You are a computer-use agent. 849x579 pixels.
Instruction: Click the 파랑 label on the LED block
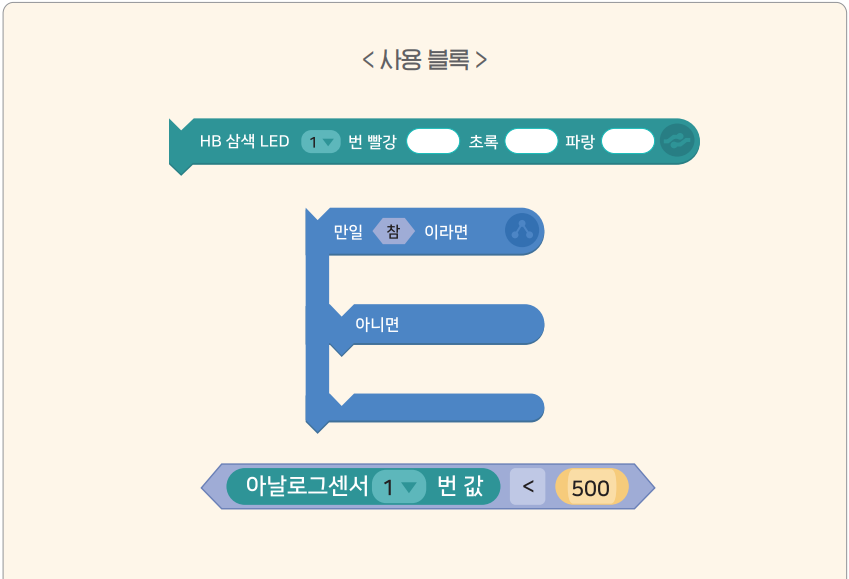tap(580, 142)
